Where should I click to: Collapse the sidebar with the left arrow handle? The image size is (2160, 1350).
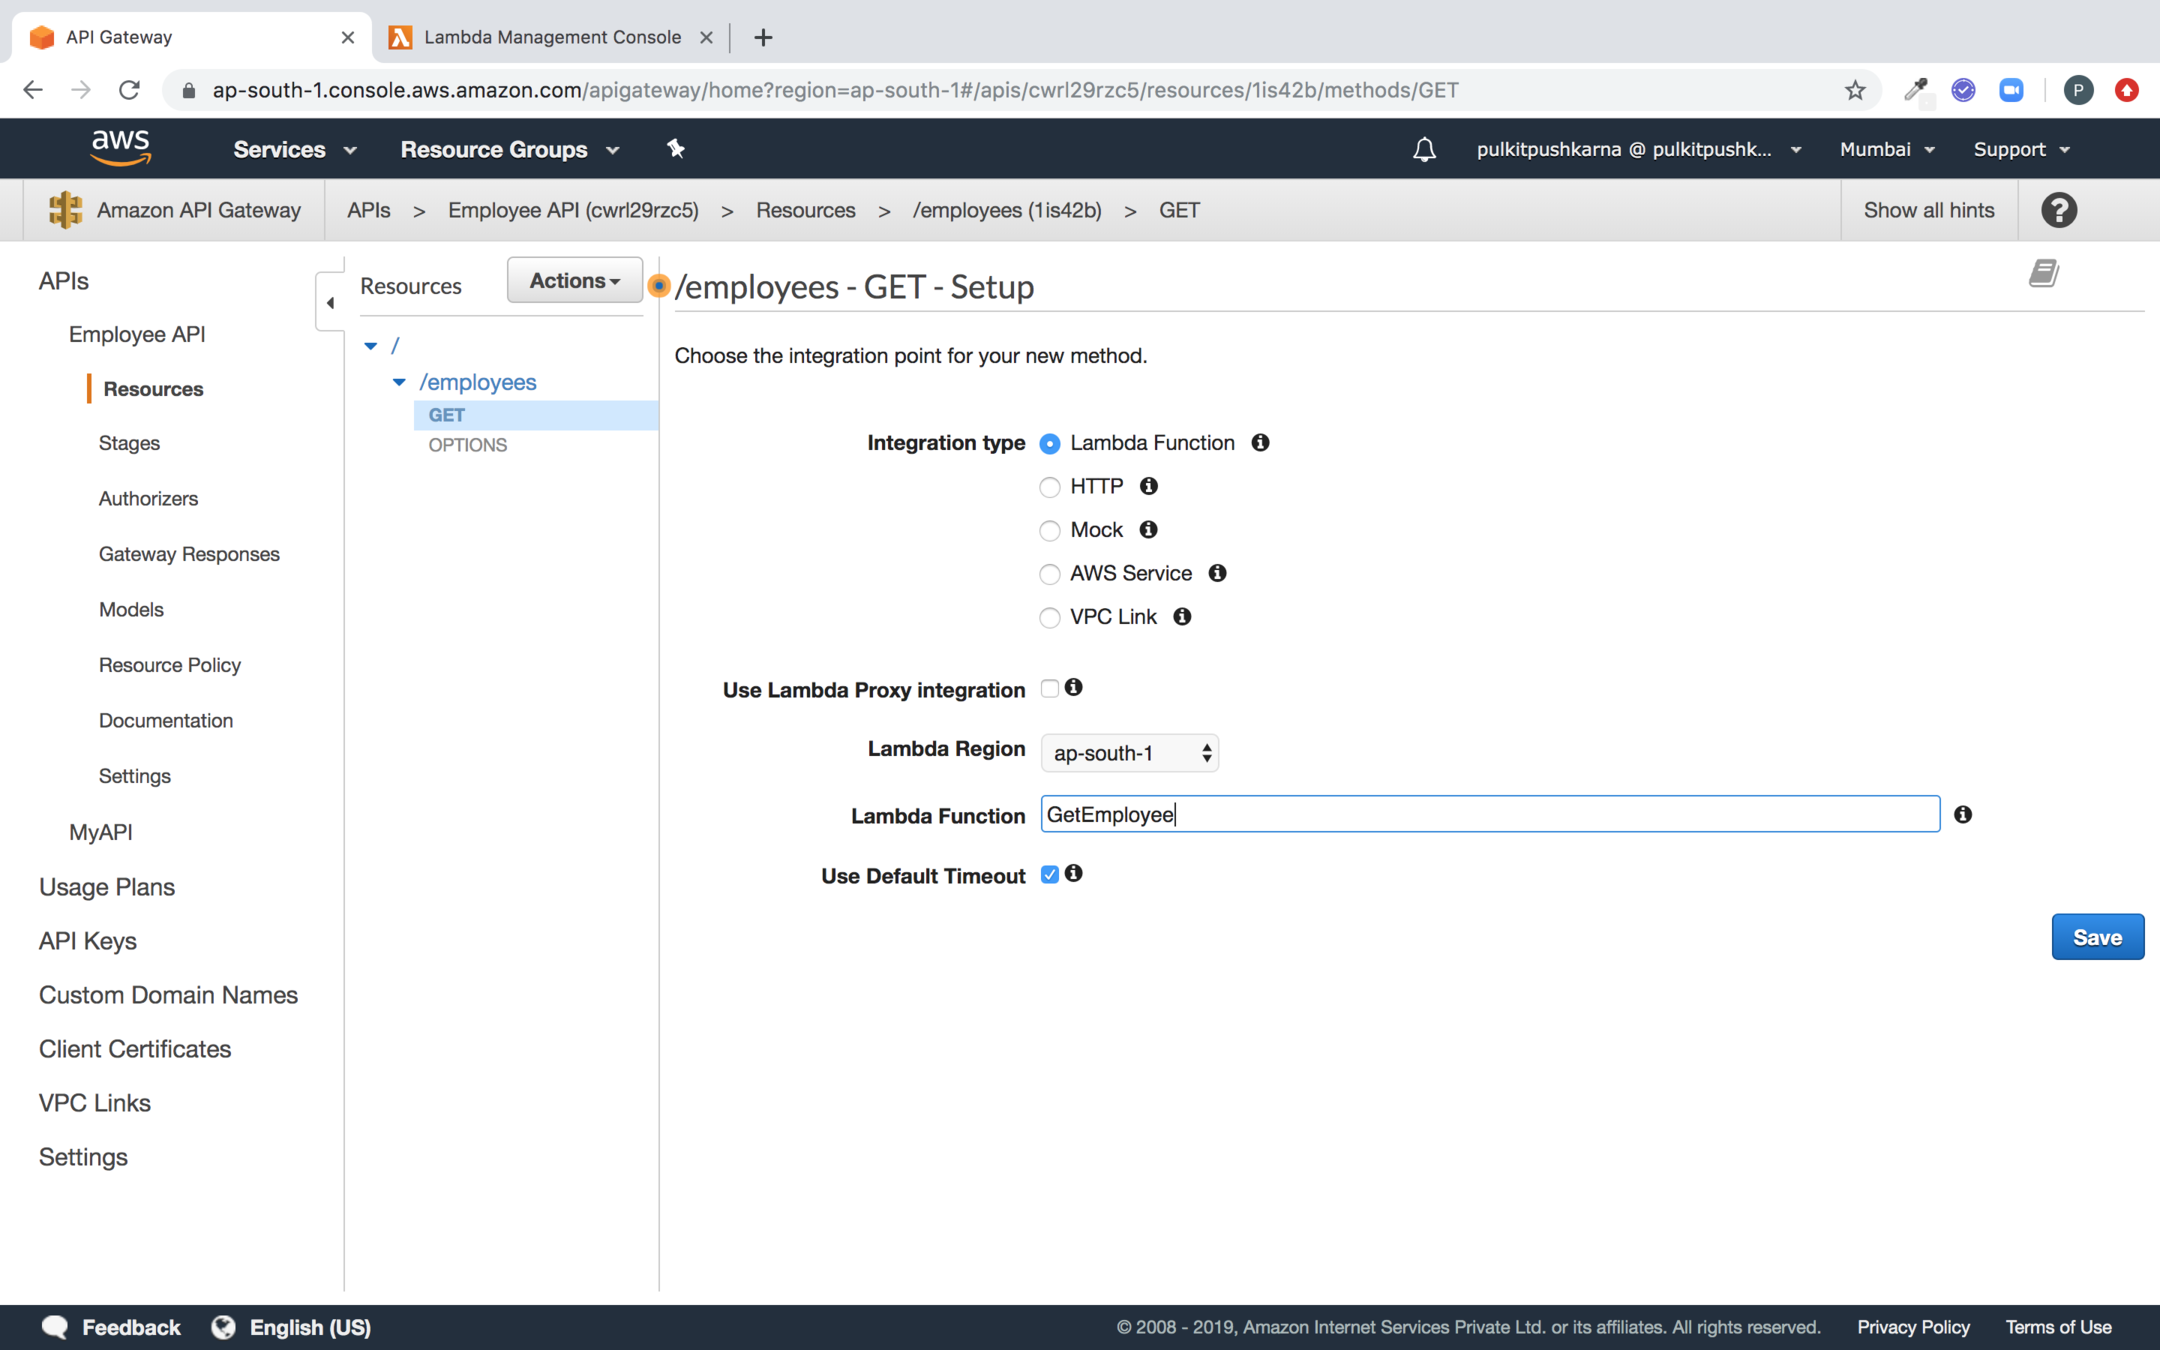coord(330,302)
